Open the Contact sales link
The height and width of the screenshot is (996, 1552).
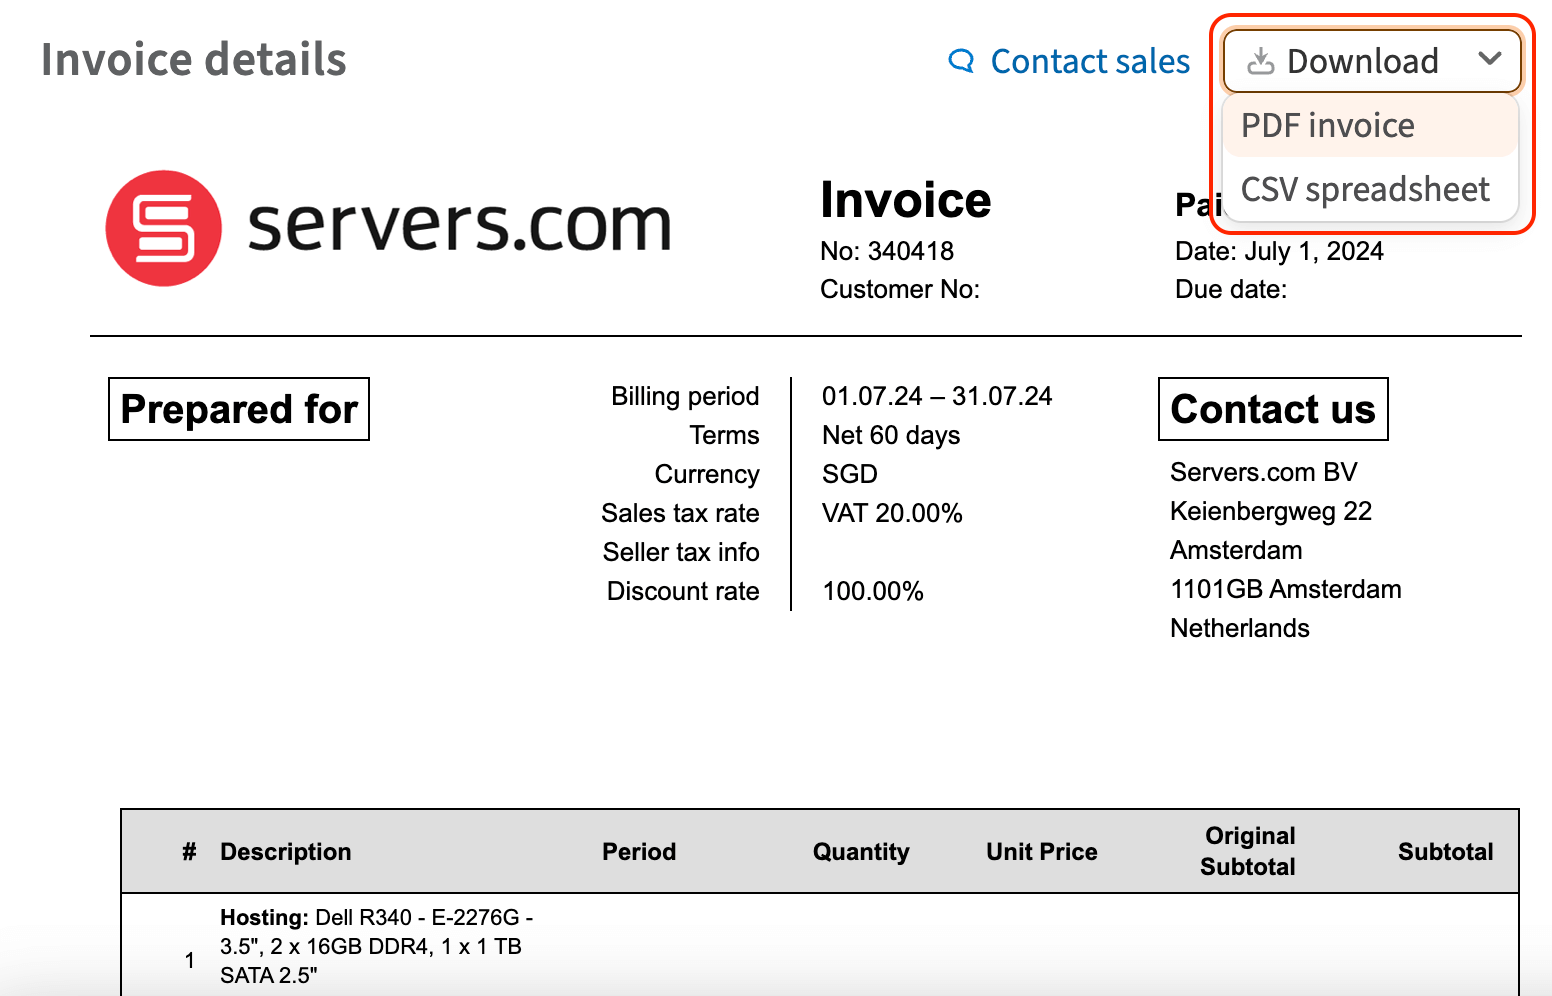tap(1089, 61)
